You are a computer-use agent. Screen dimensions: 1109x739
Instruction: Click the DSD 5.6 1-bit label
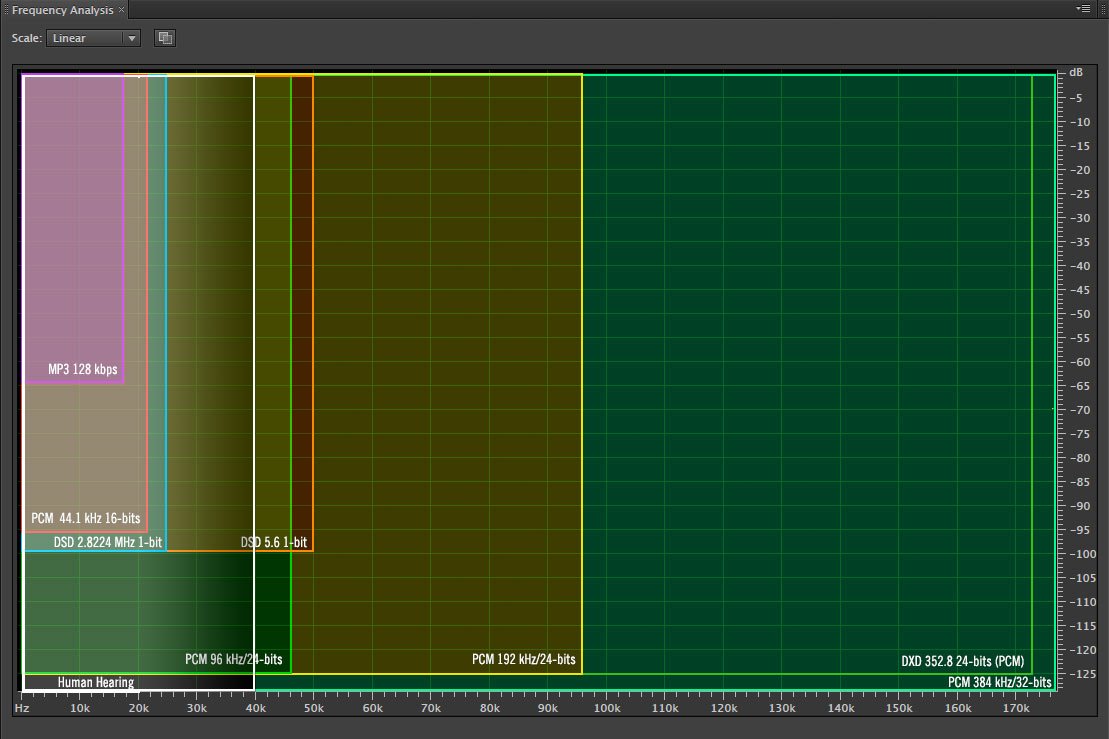[x=273, y=541]
